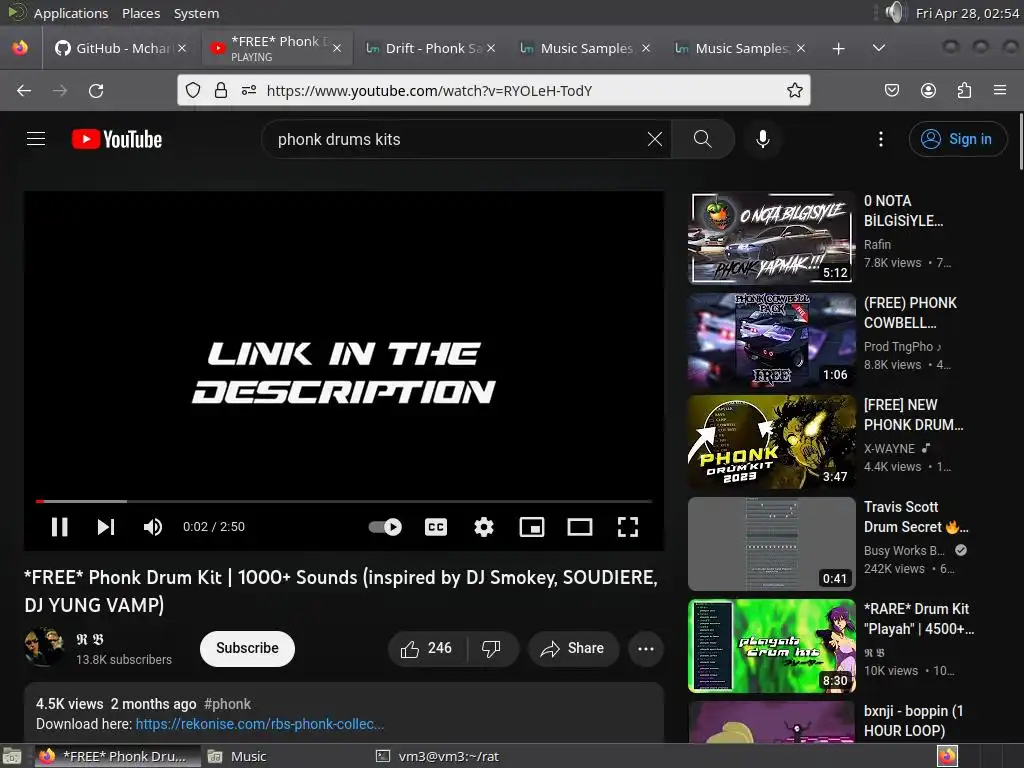Open the rekonise.com download link

click(259, 724)
